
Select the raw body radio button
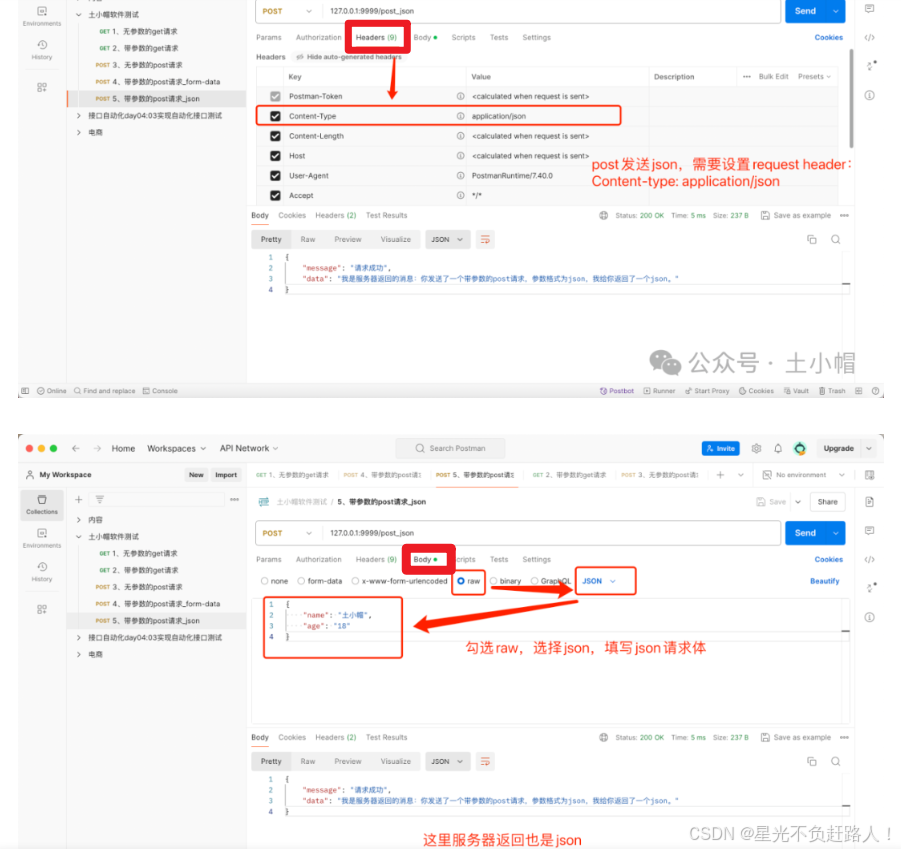point(461,581)
